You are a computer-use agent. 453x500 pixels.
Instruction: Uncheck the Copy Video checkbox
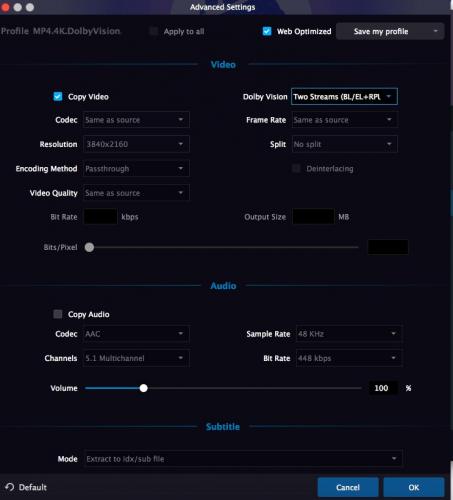pos(58,97)
